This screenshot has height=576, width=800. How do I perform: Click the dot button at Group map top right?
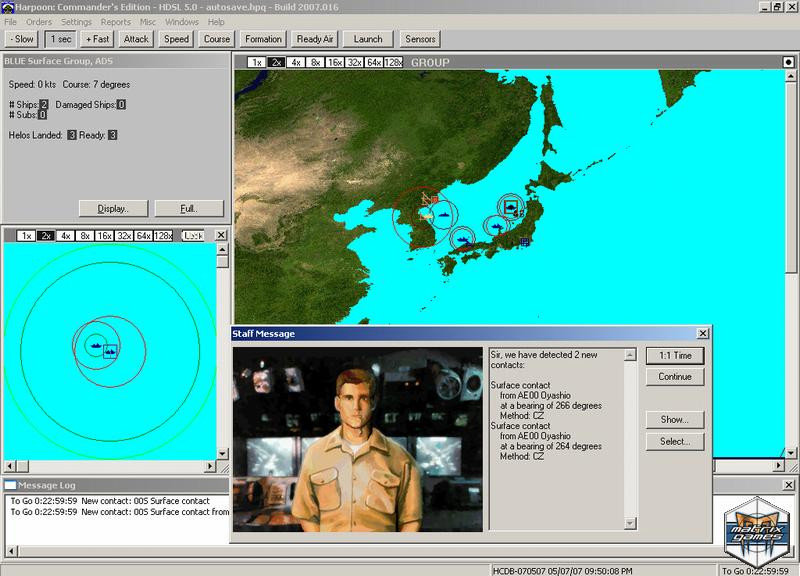[x=788, y=62]
